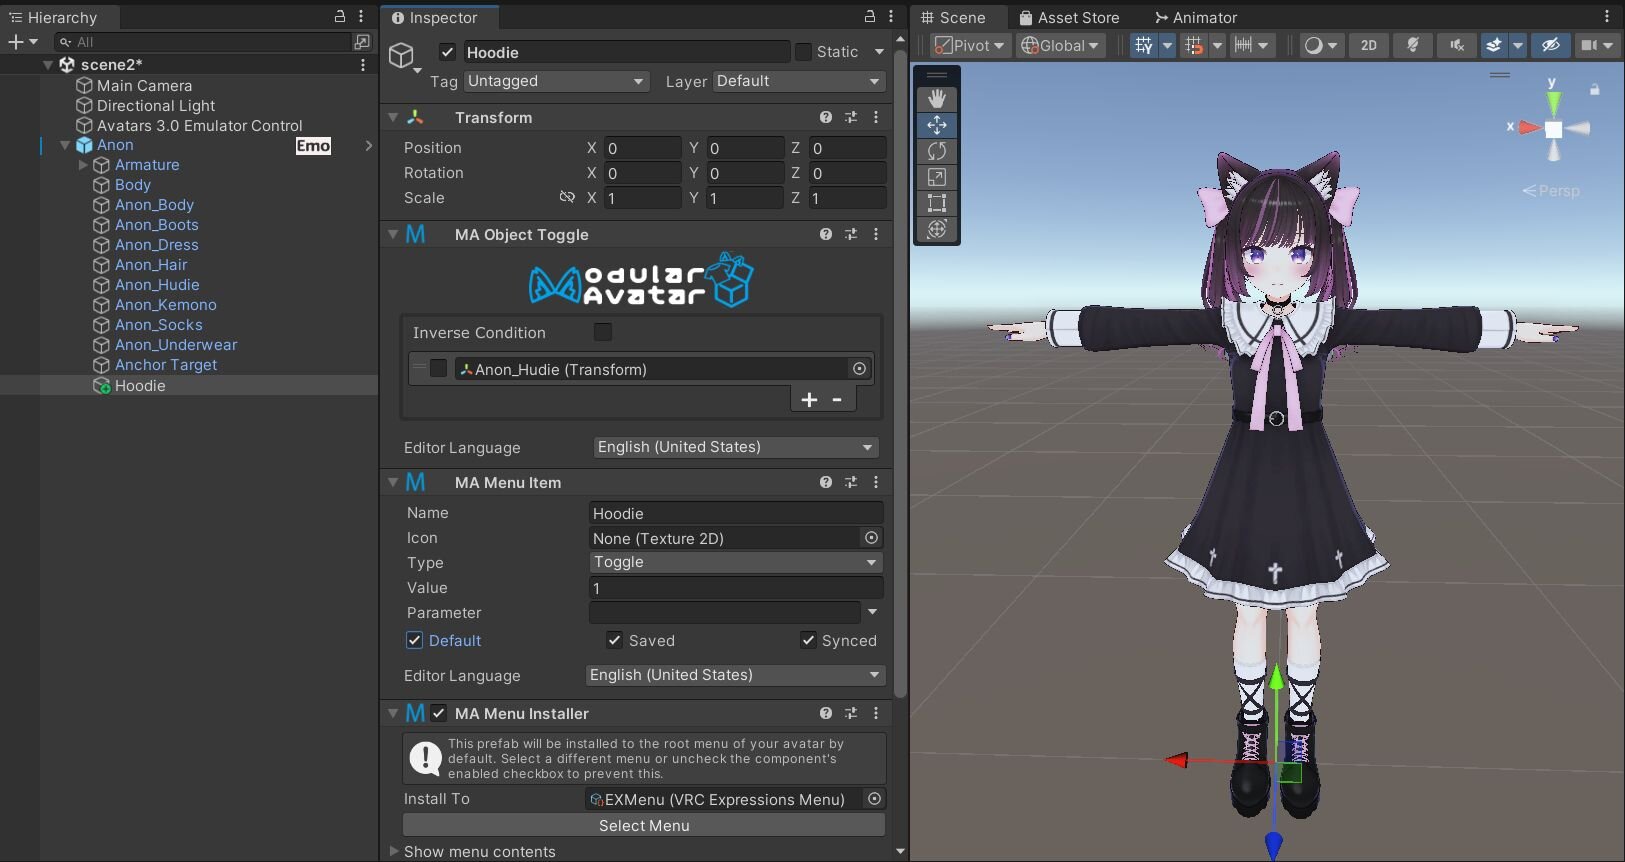Switch to the Animator tab
The width and height of the screenshot is (1625, 862).
click(x=1196, y=17)
